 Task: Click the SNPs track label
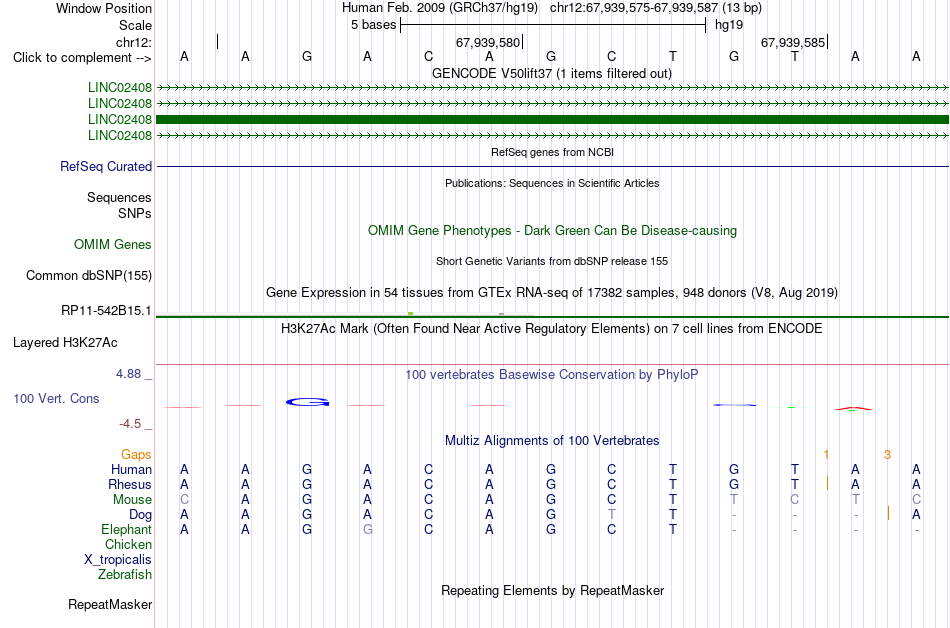135,213
